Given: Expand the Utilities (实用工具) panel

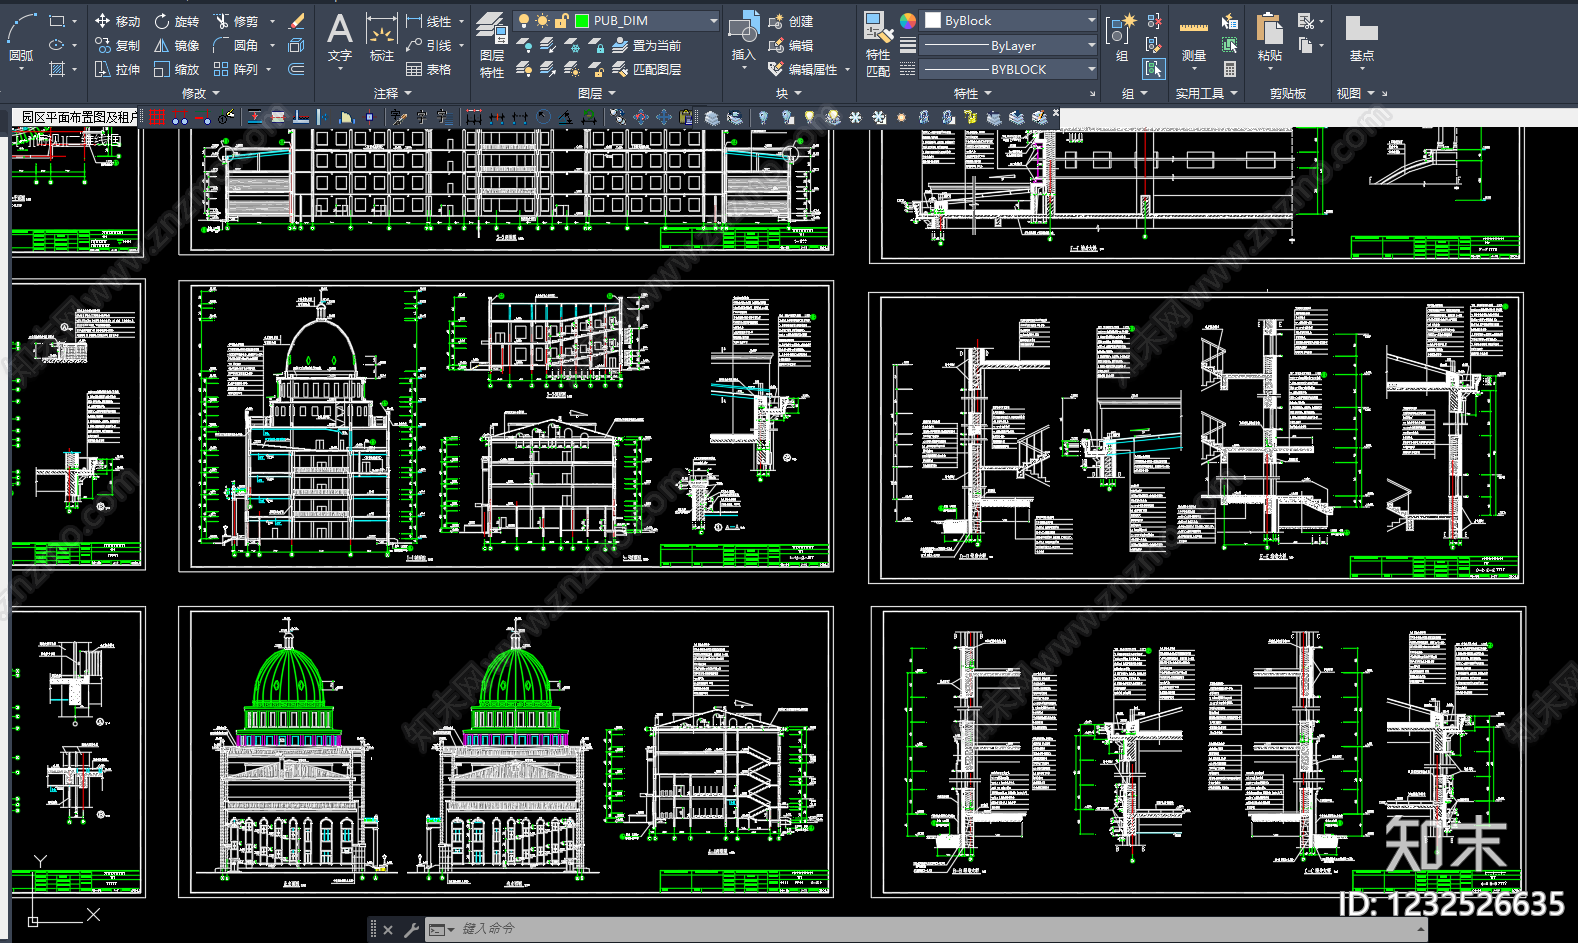Looking at the screenshot, I should click(x=1206, y=93).
